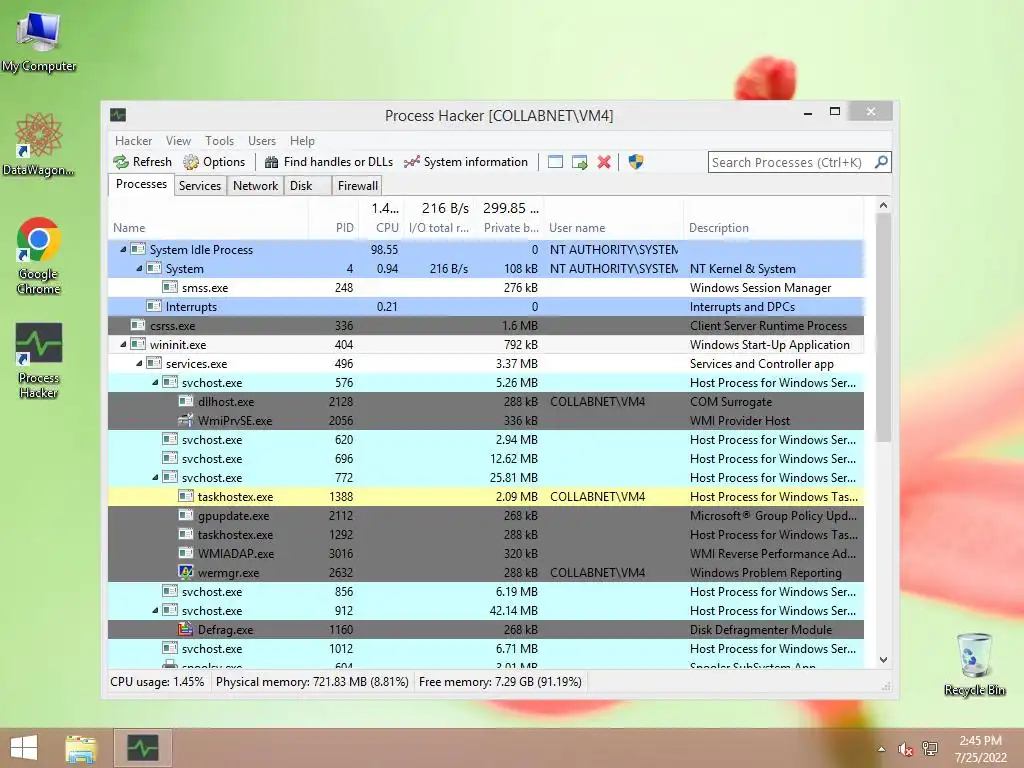The width and height of the screenshot is (1024, 768).
Task: Click the red X kill window icon
Action: click(x=604, y=162)
